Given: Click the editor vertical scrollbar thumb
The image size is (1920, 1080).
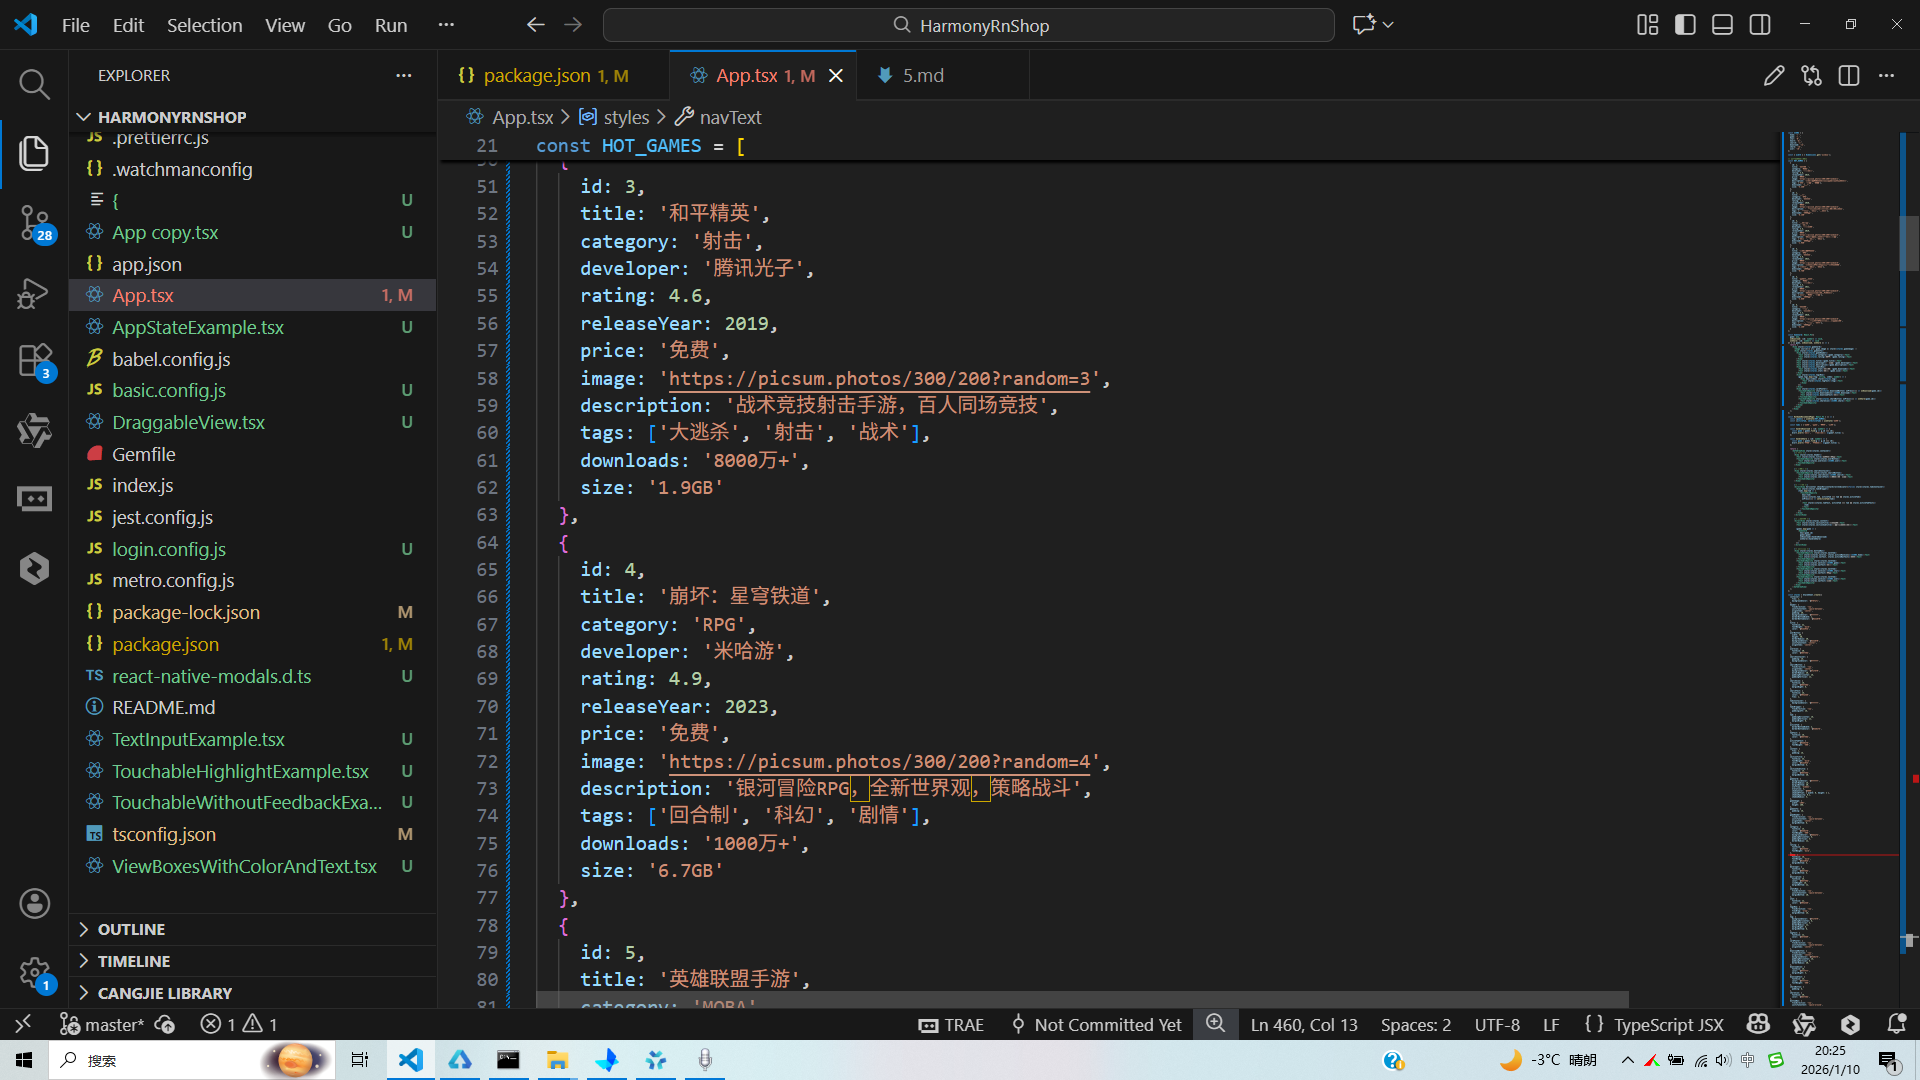Looking at the screenshot, I should 1908,243.
